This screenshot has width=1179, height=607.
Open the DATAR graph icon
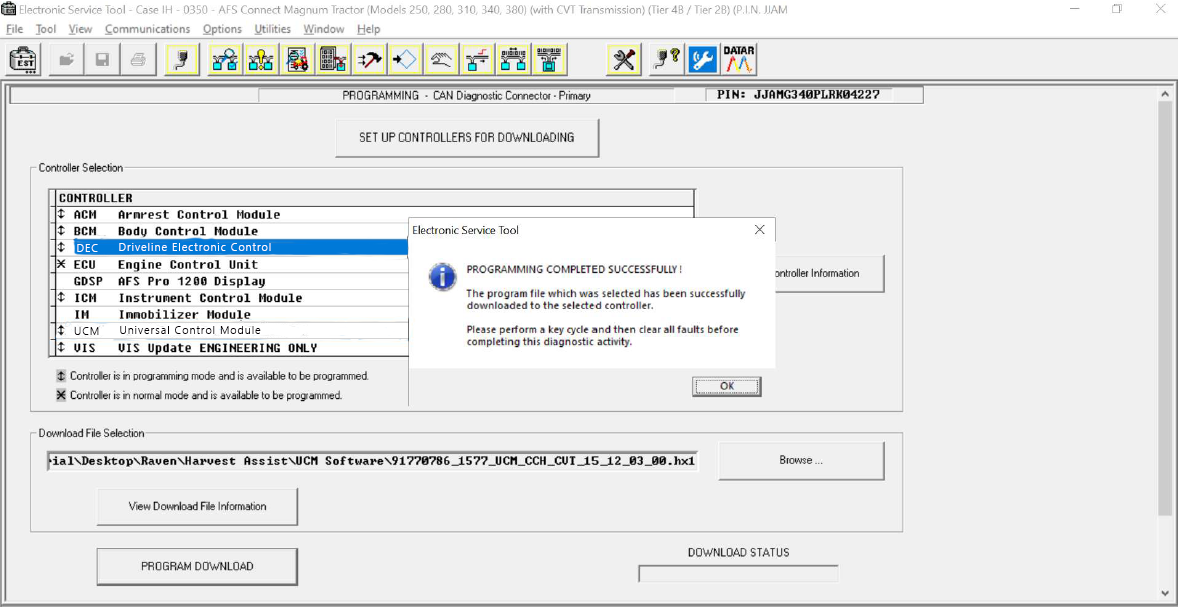pyautogui.click(x=738, y=59)
